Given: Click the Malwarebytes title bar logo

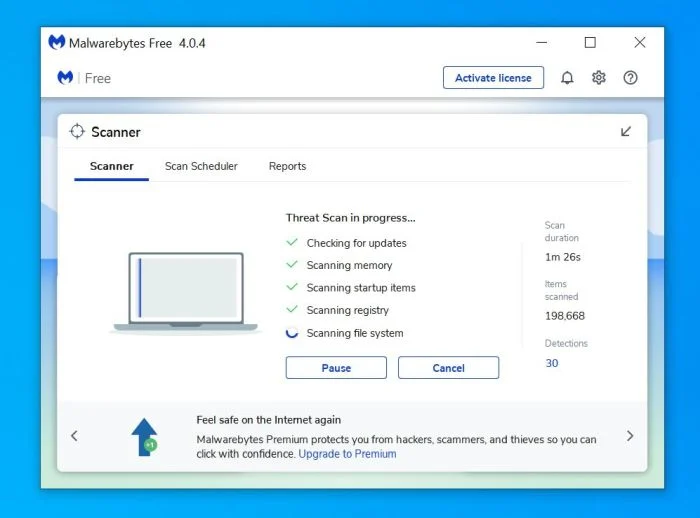Looking at the screenshot, I should (57, 42).
